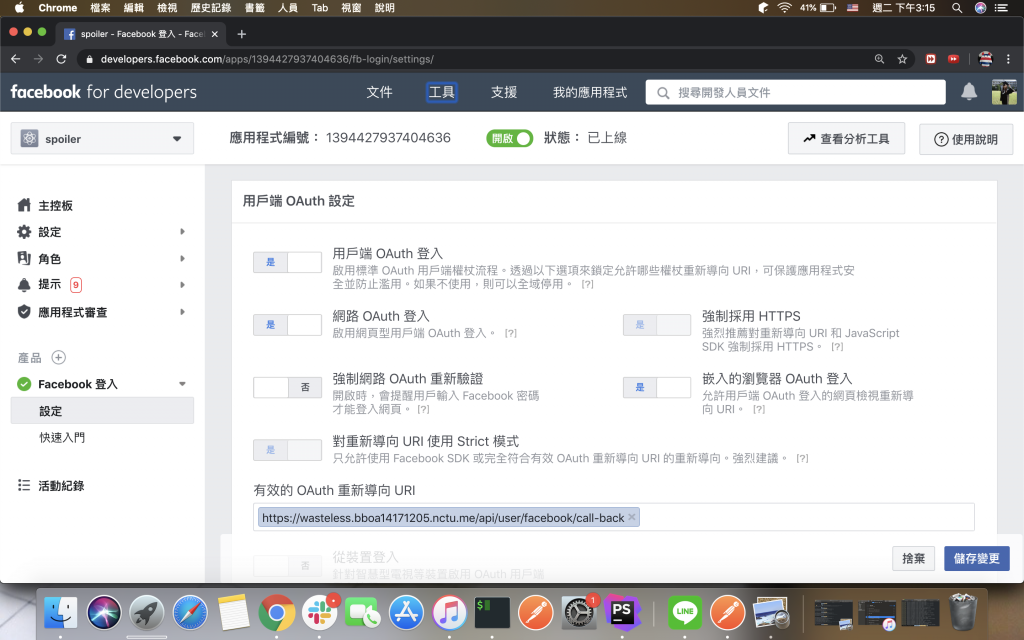Screen dimensions: 1024x640
Task: Select 設定 under Facebook 登入
Action: coord(102,411)
